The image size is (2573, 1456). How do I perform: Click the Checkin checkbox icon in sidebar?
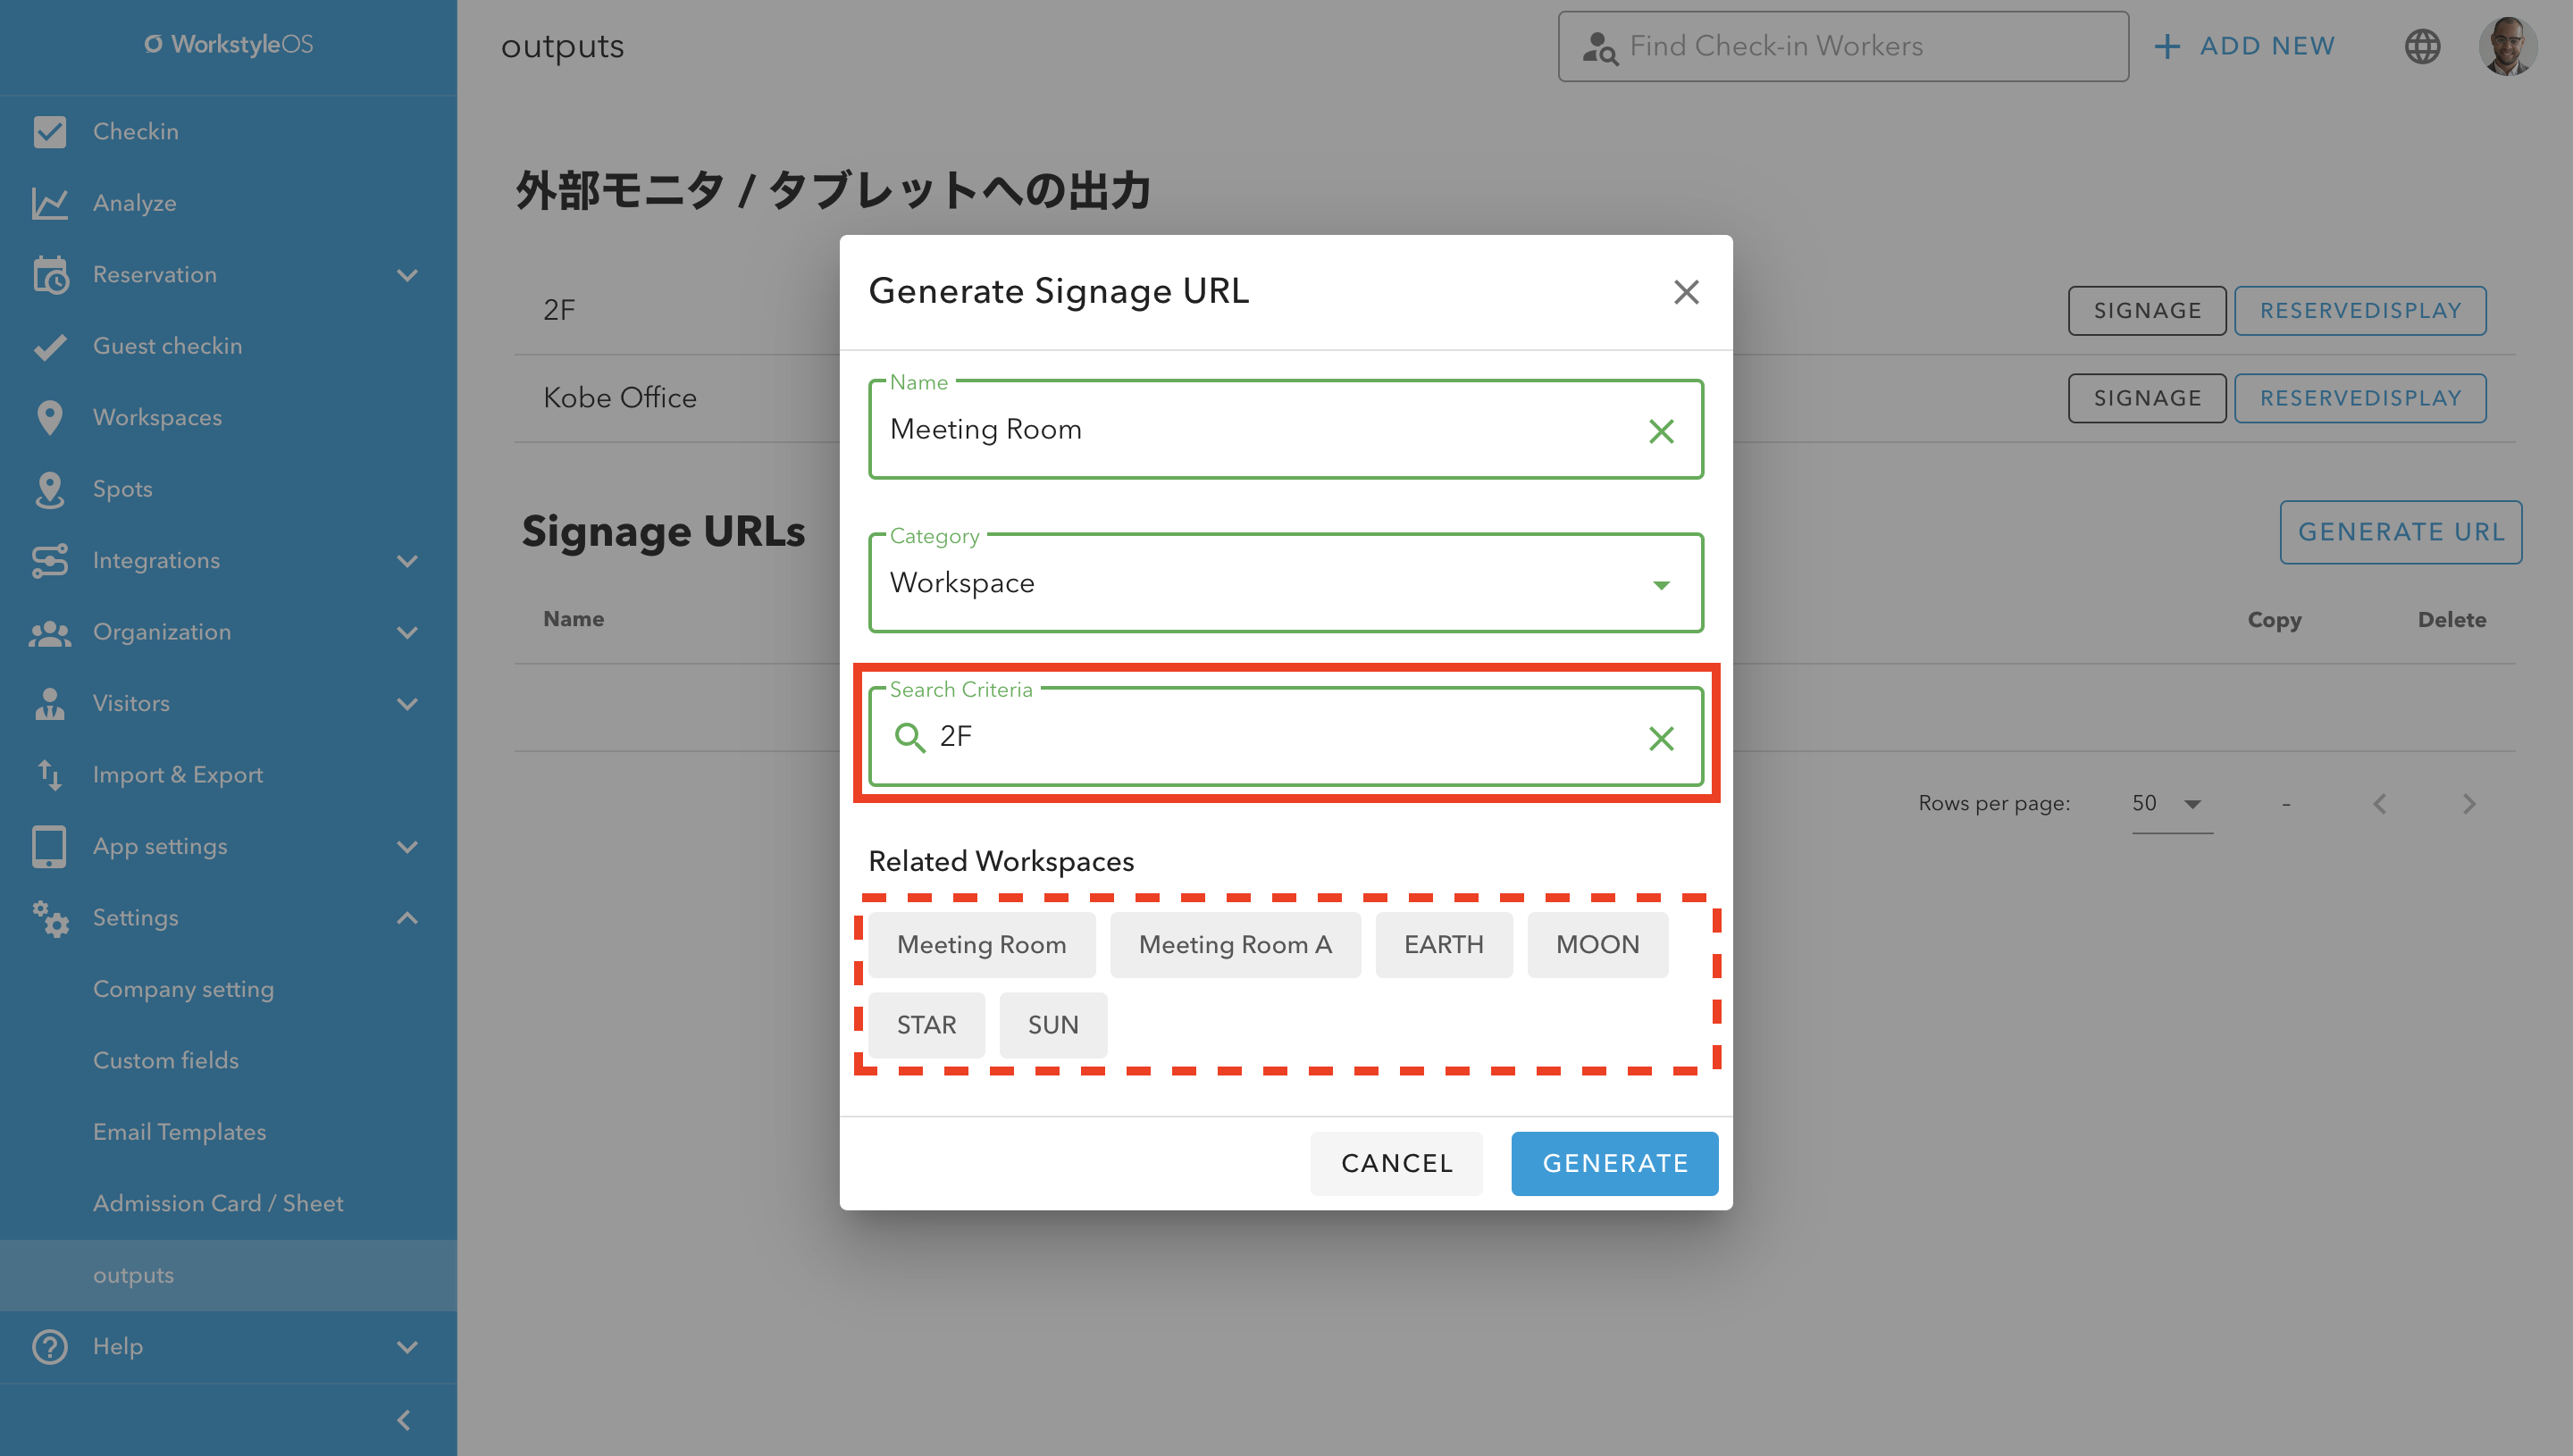point(49,131)
